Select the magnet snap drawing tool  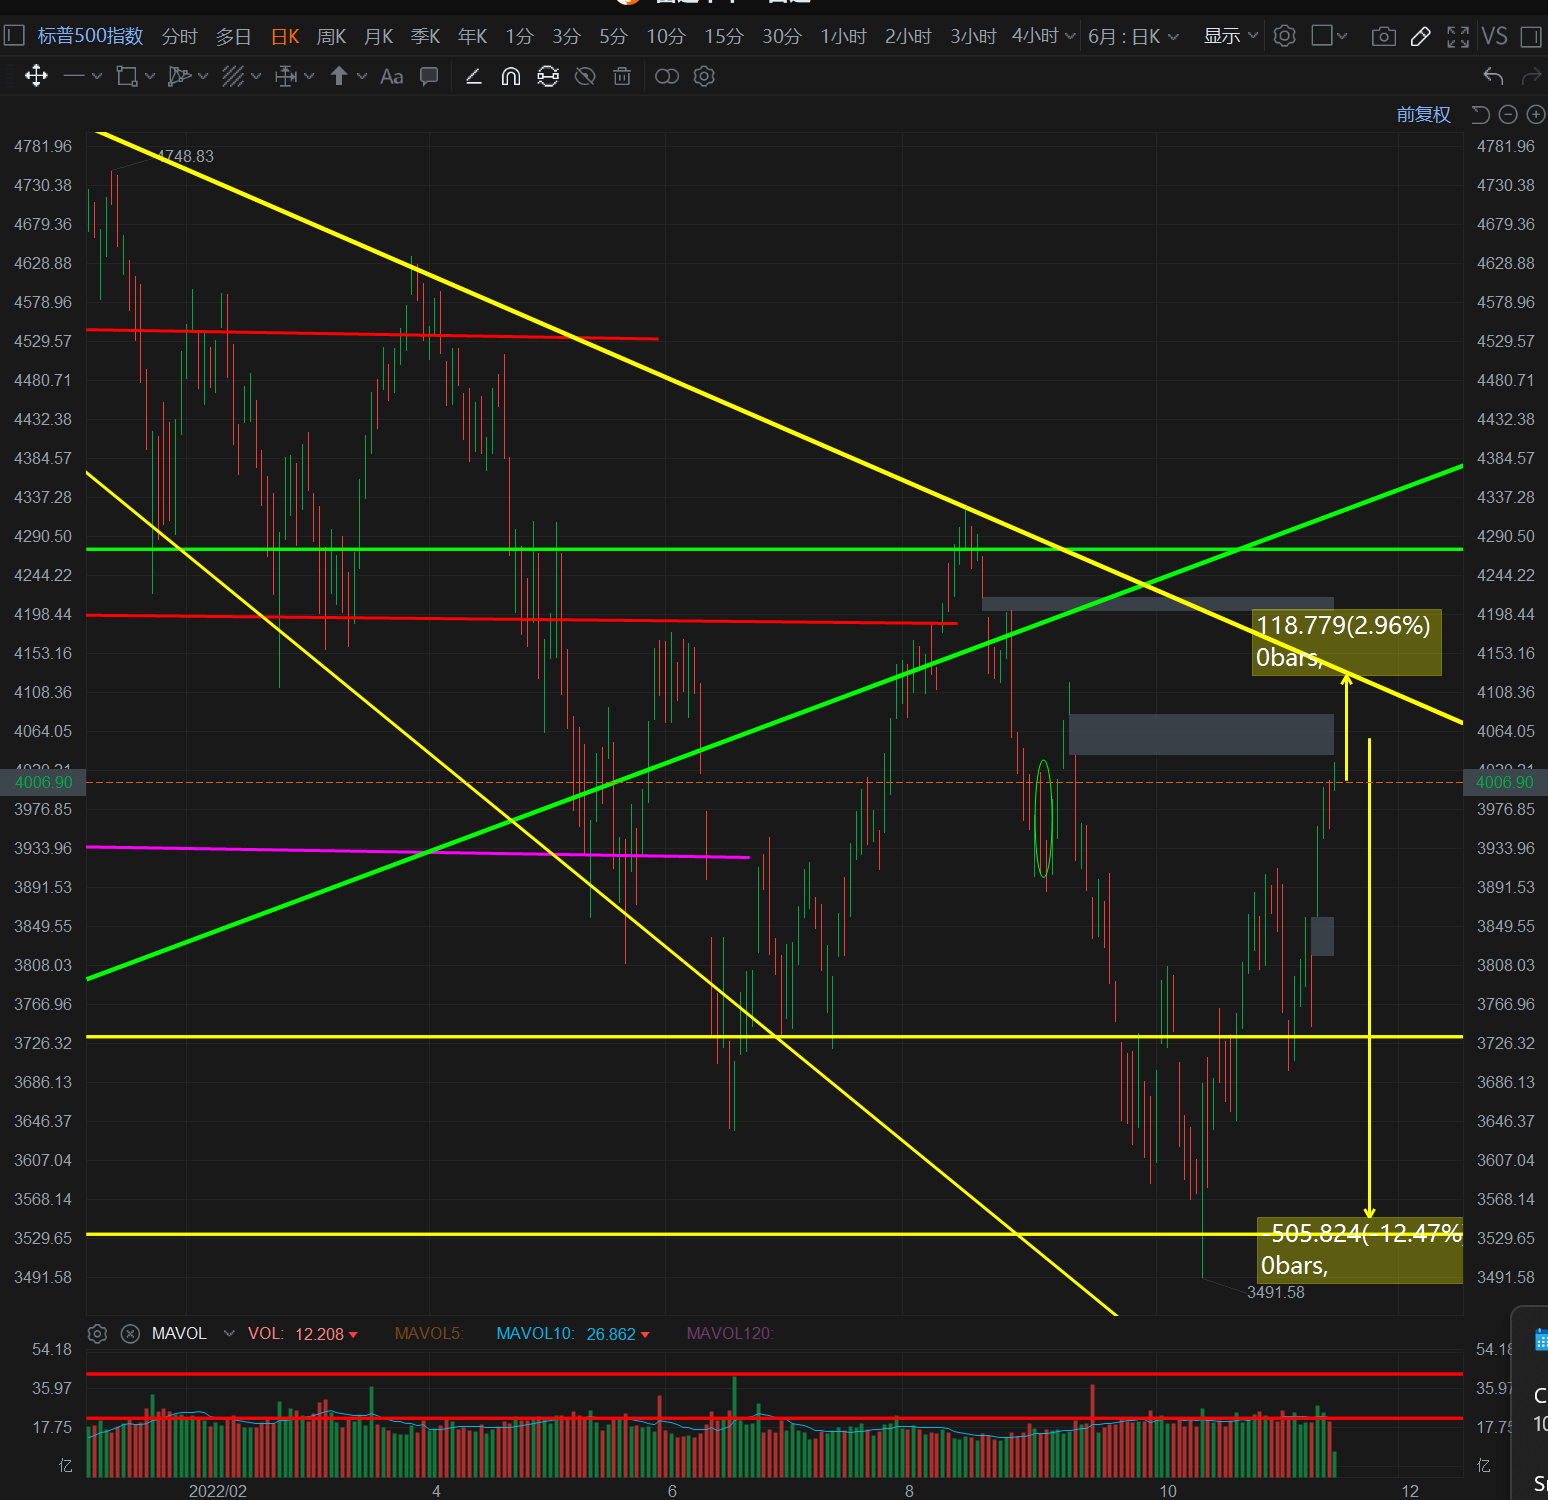[x=511, y=77]
